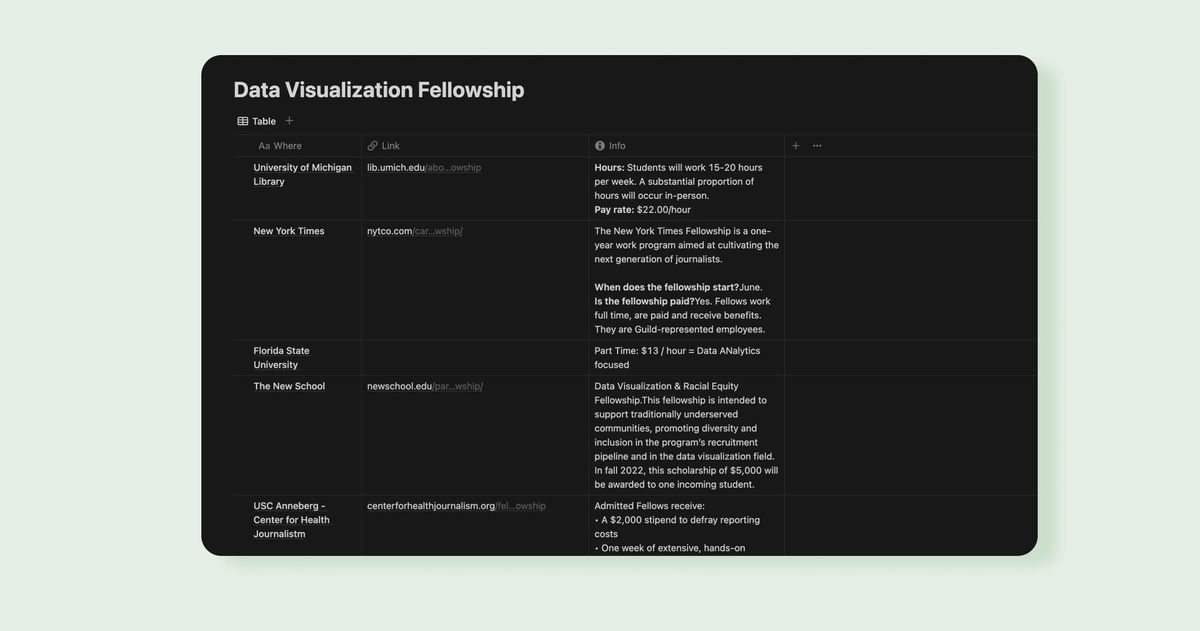Add a new property with the plus icon
Viewport: 1200px width, 631px height.
coord(795,145)
